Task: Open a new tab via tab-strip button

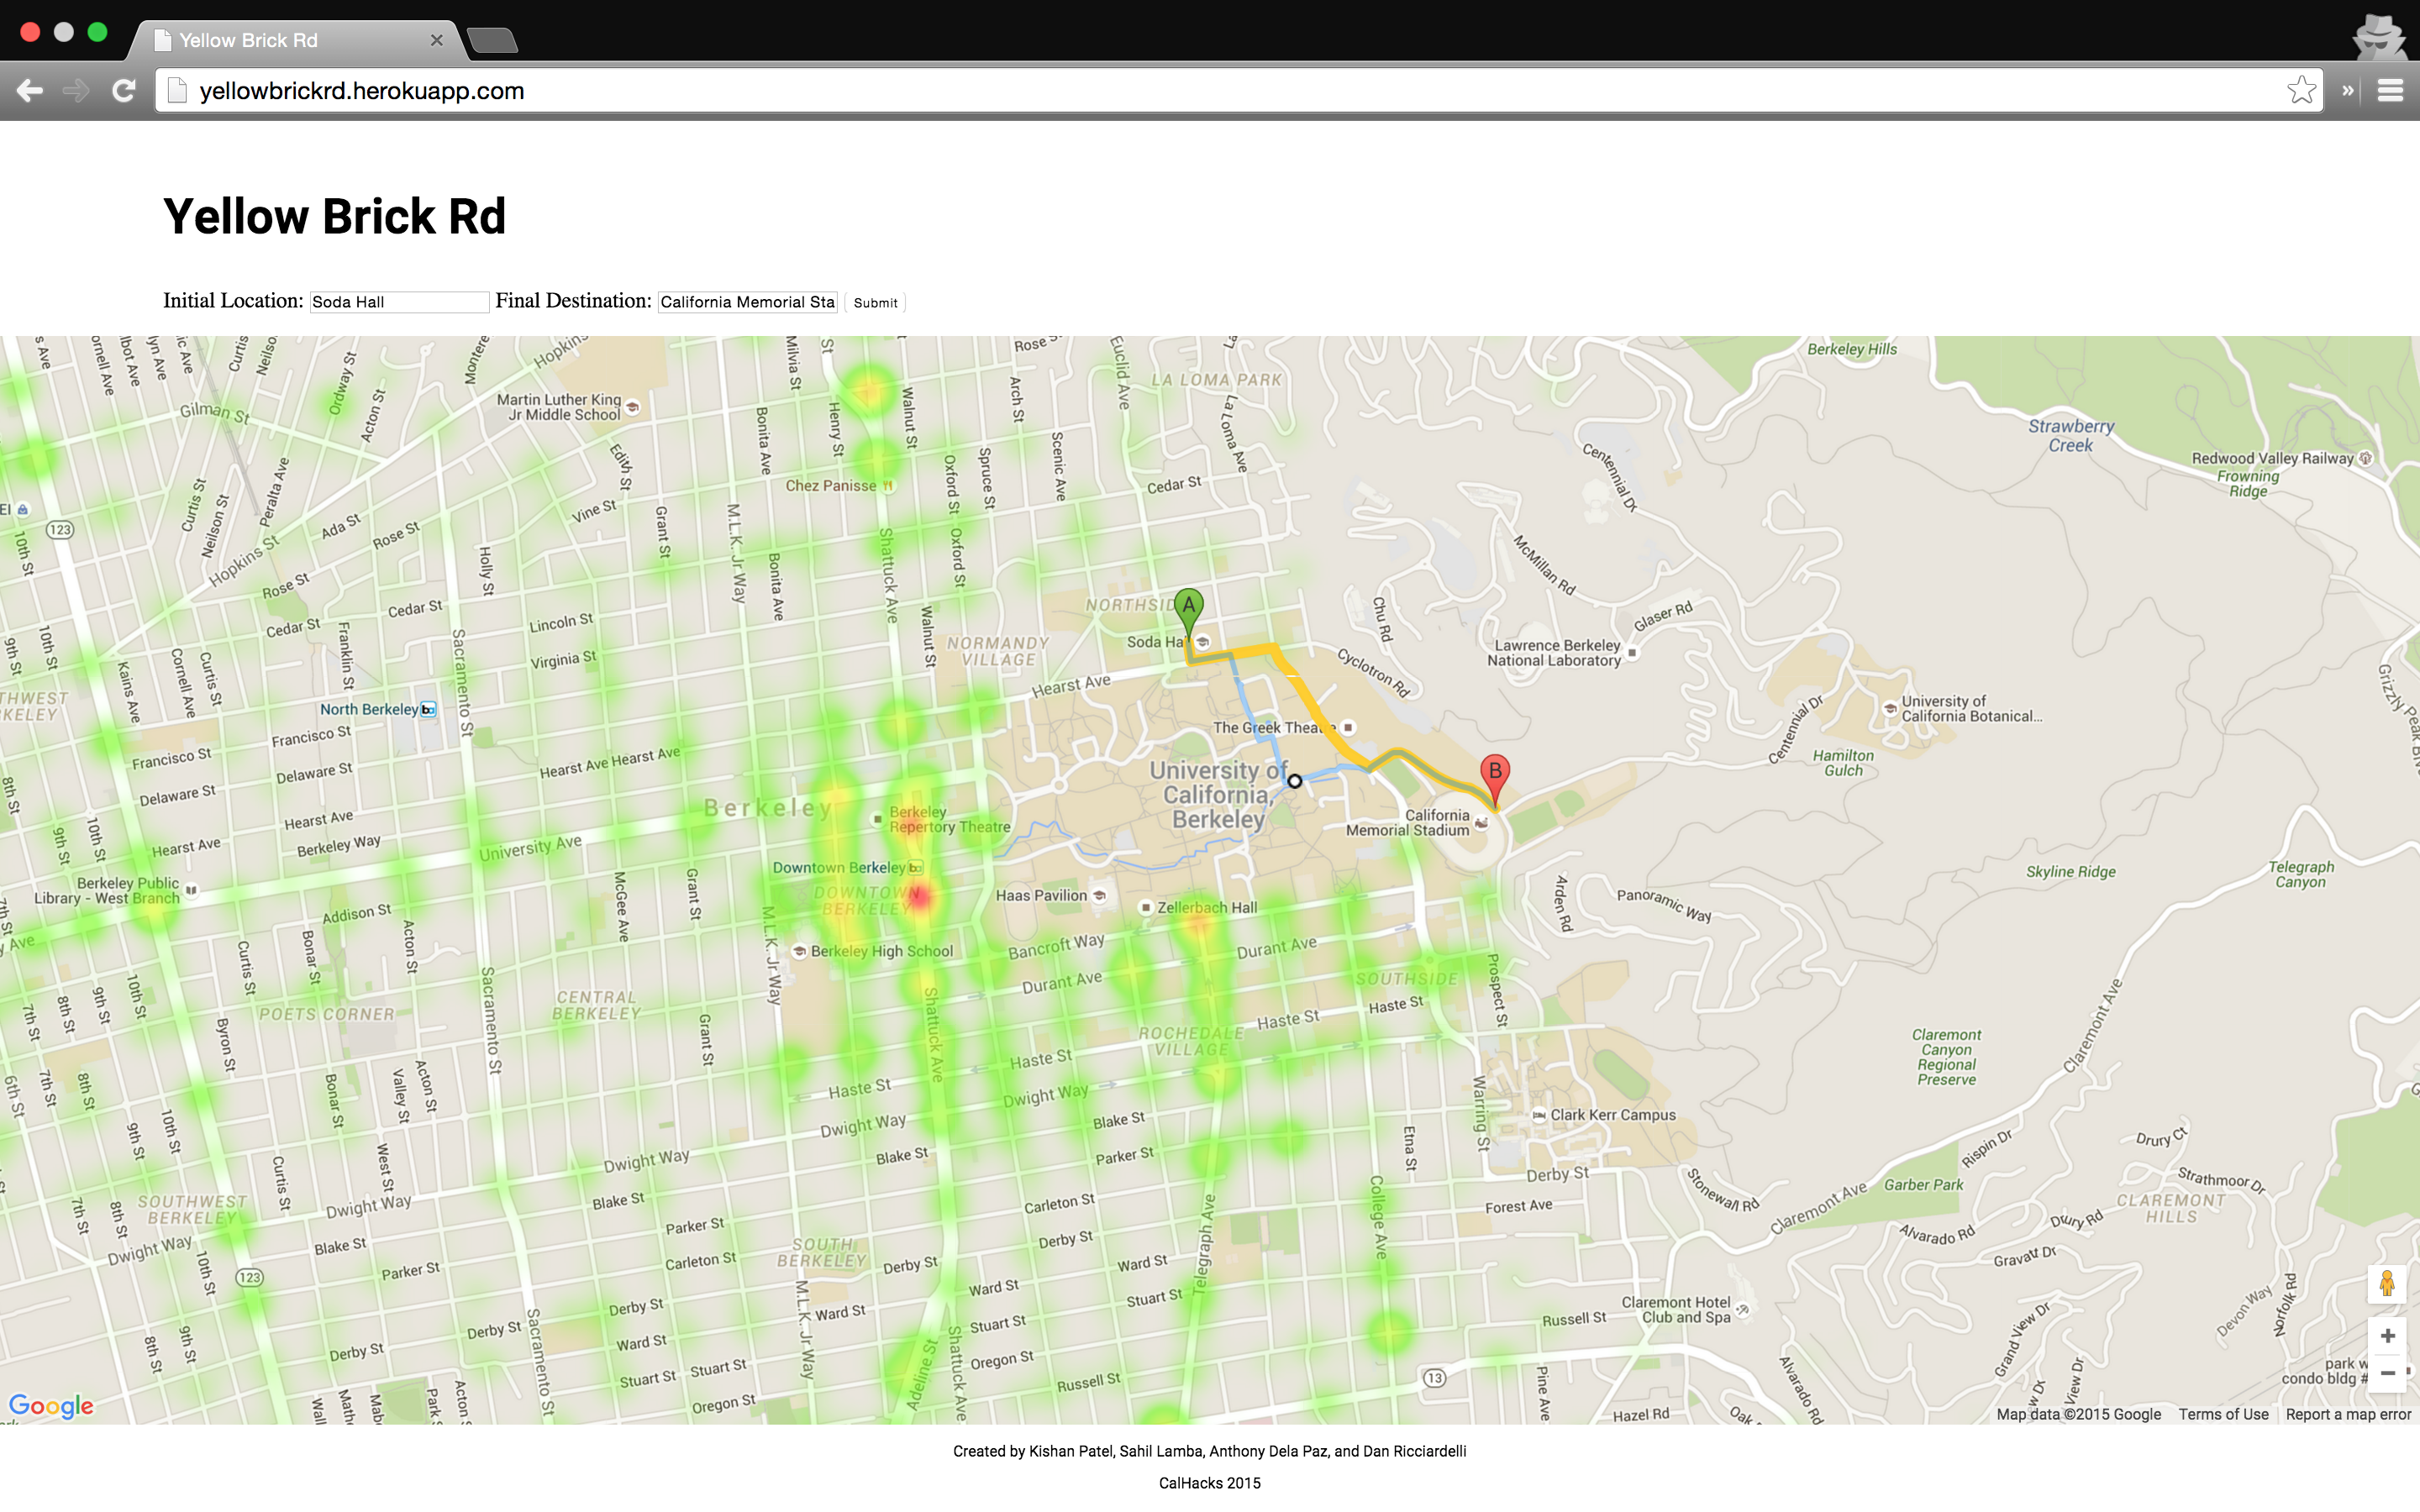Action: [492, 40]
